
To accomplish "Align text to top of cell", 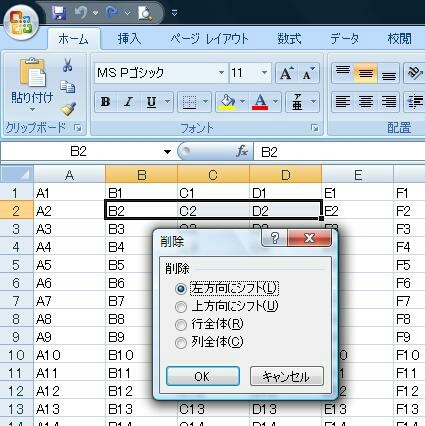I will point(343,73).
